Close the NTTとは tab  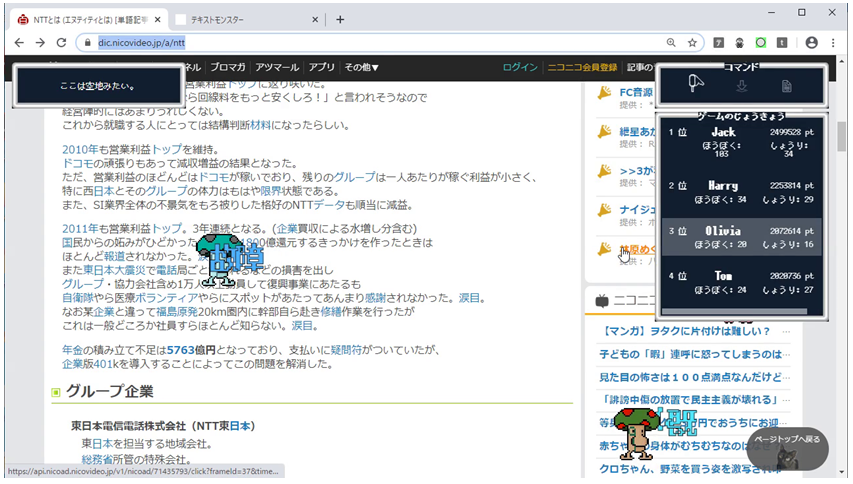click(x=158, y=20)
